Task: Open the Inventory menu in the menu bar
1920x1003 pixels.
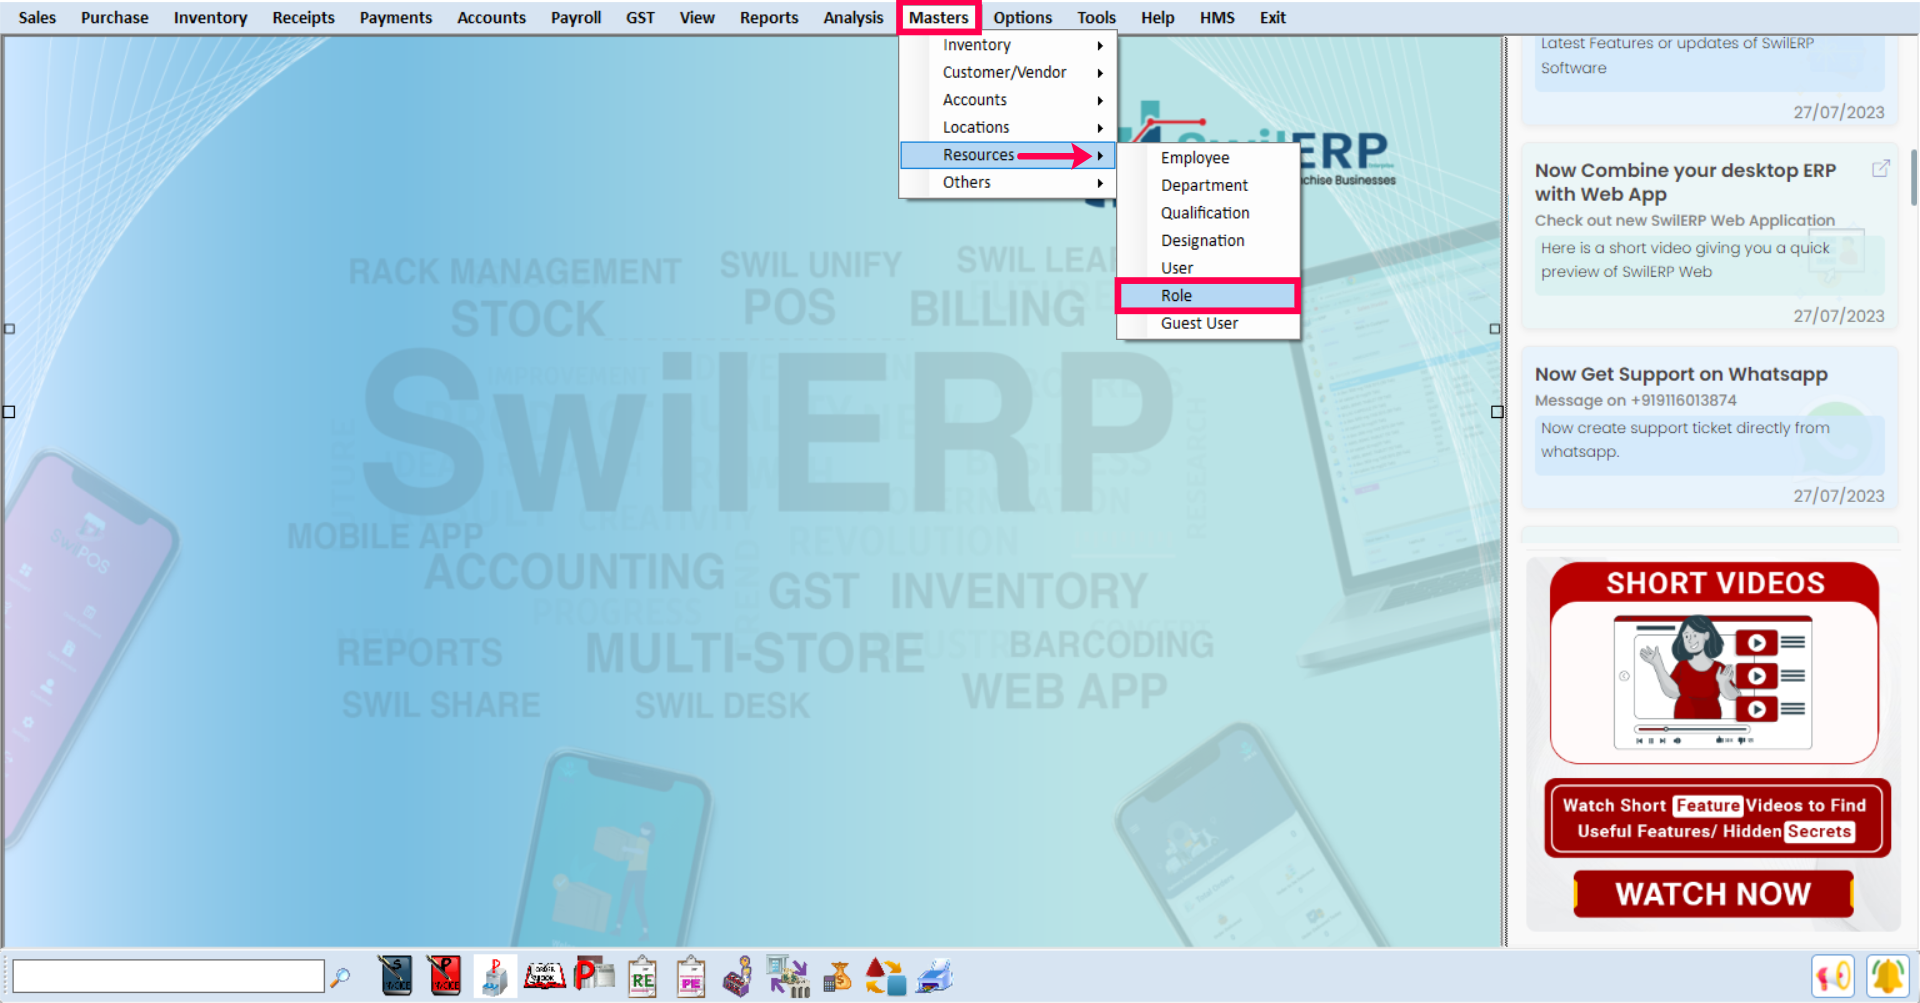Action: (210, 17)
